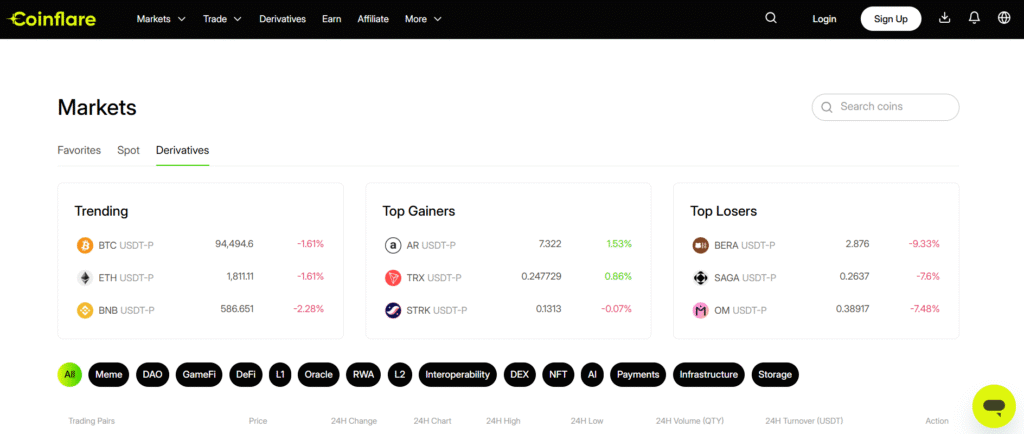Click the search magnifier icon in header
This screenshot has height=434, width=1024.
770,18
